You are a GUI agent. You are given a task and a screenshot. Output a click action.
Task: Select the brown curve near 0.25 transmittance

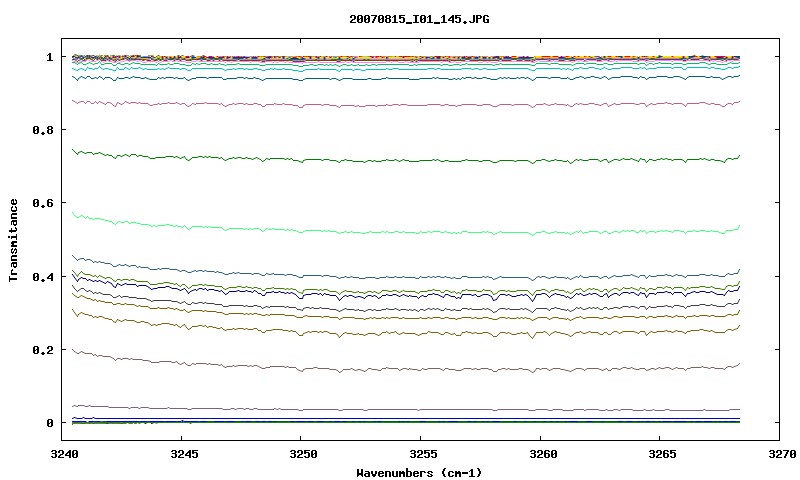point(408,334)
